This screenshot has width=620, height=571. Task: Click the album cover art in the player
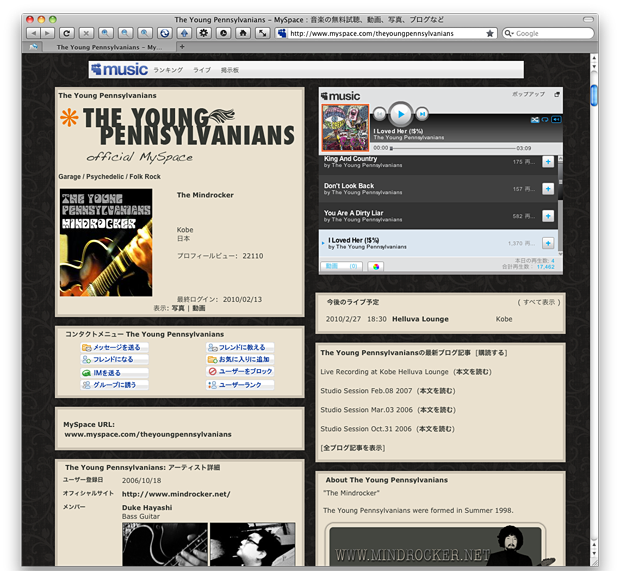345,128
